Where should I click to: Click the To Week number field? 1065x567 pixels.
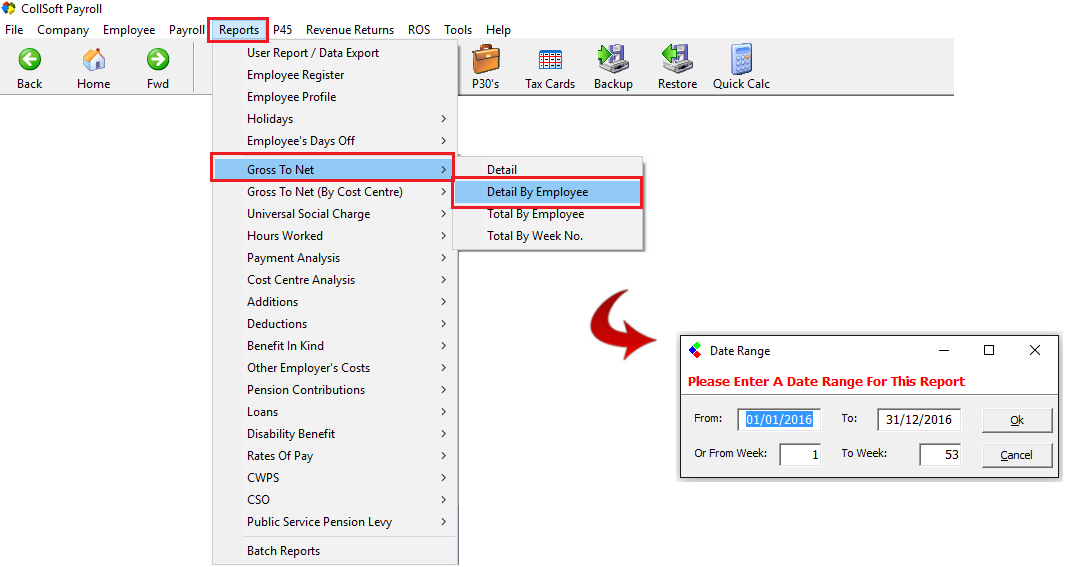pos(939,455)
